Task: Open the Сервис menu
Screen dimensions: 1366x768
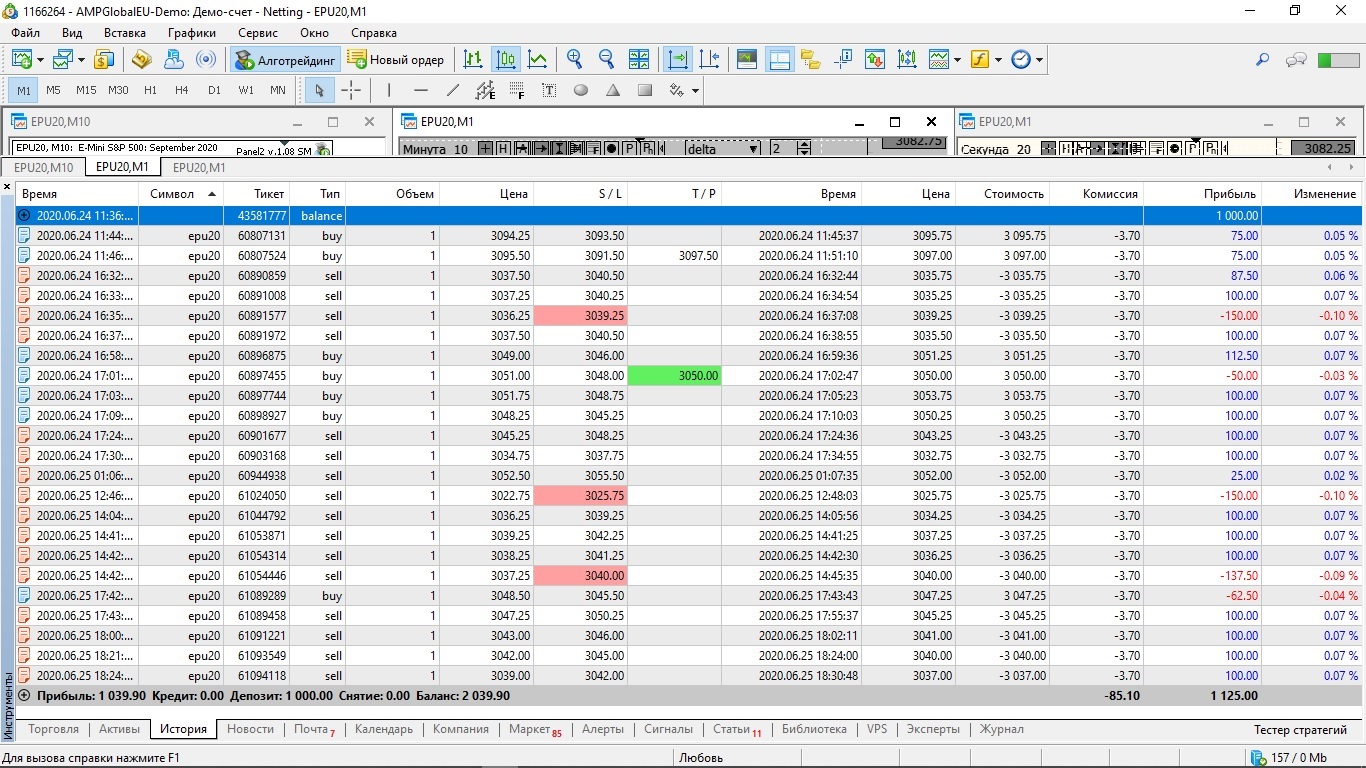Action: point(258,33)
